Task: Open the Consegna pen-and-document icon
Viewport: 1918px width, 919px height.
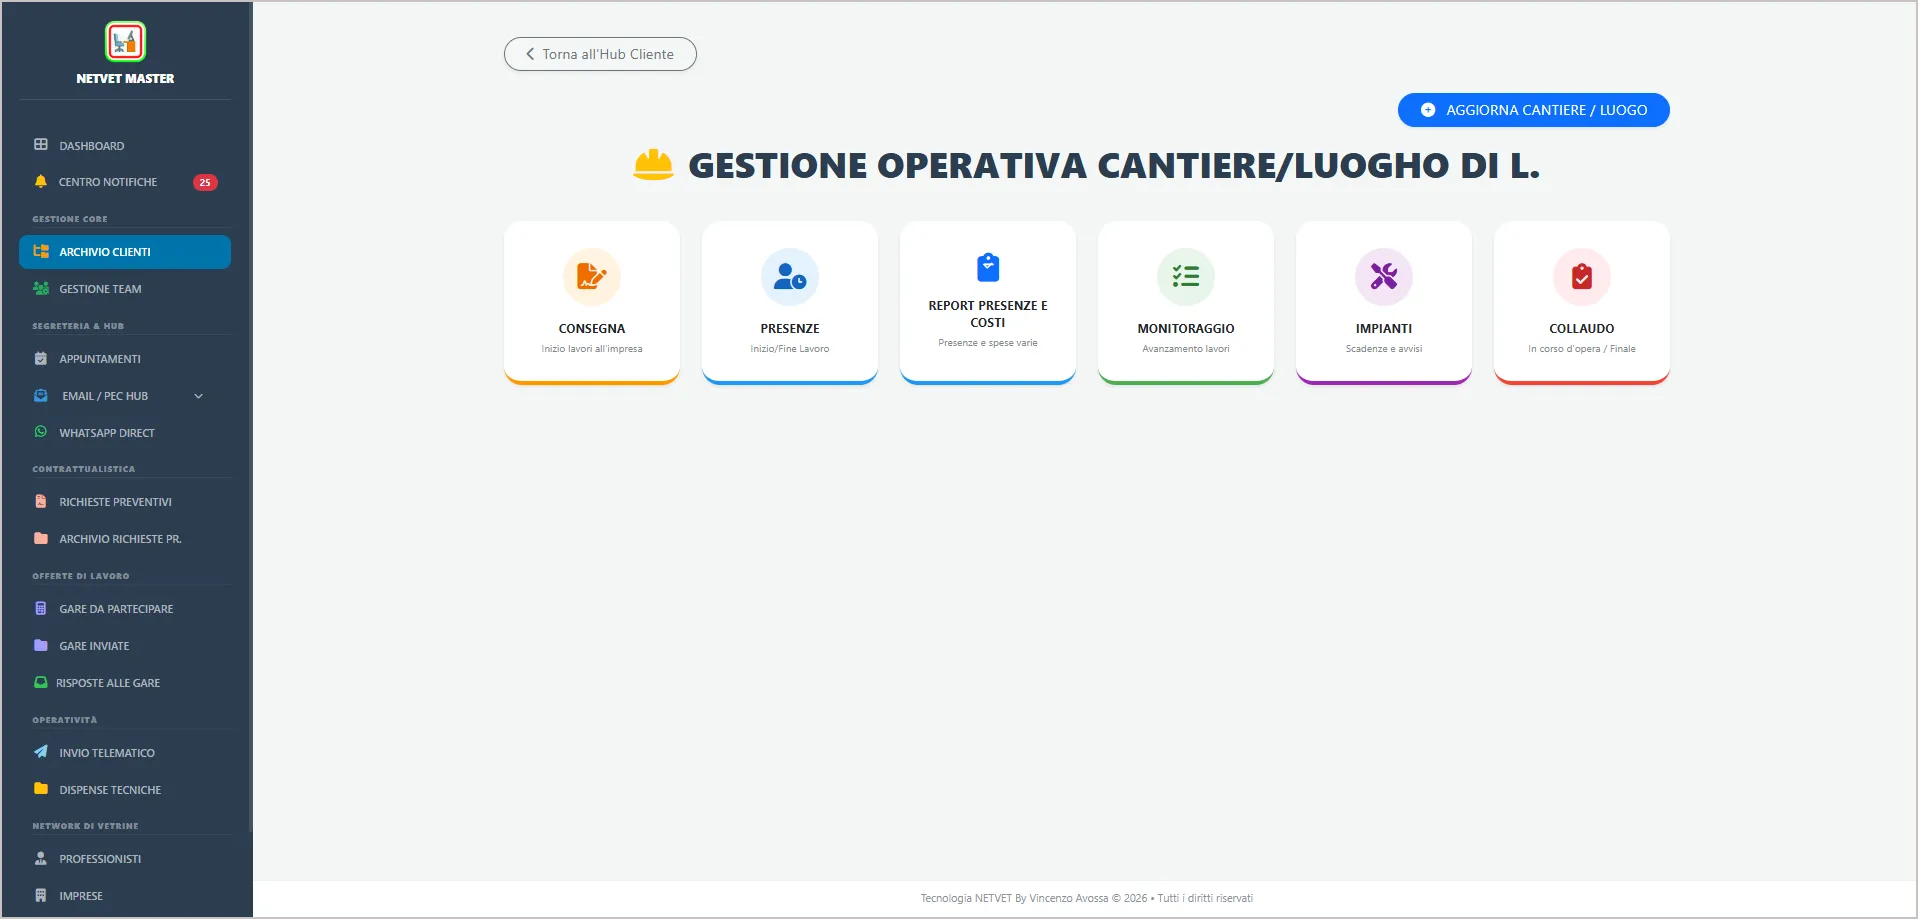Action: point(592,277)
